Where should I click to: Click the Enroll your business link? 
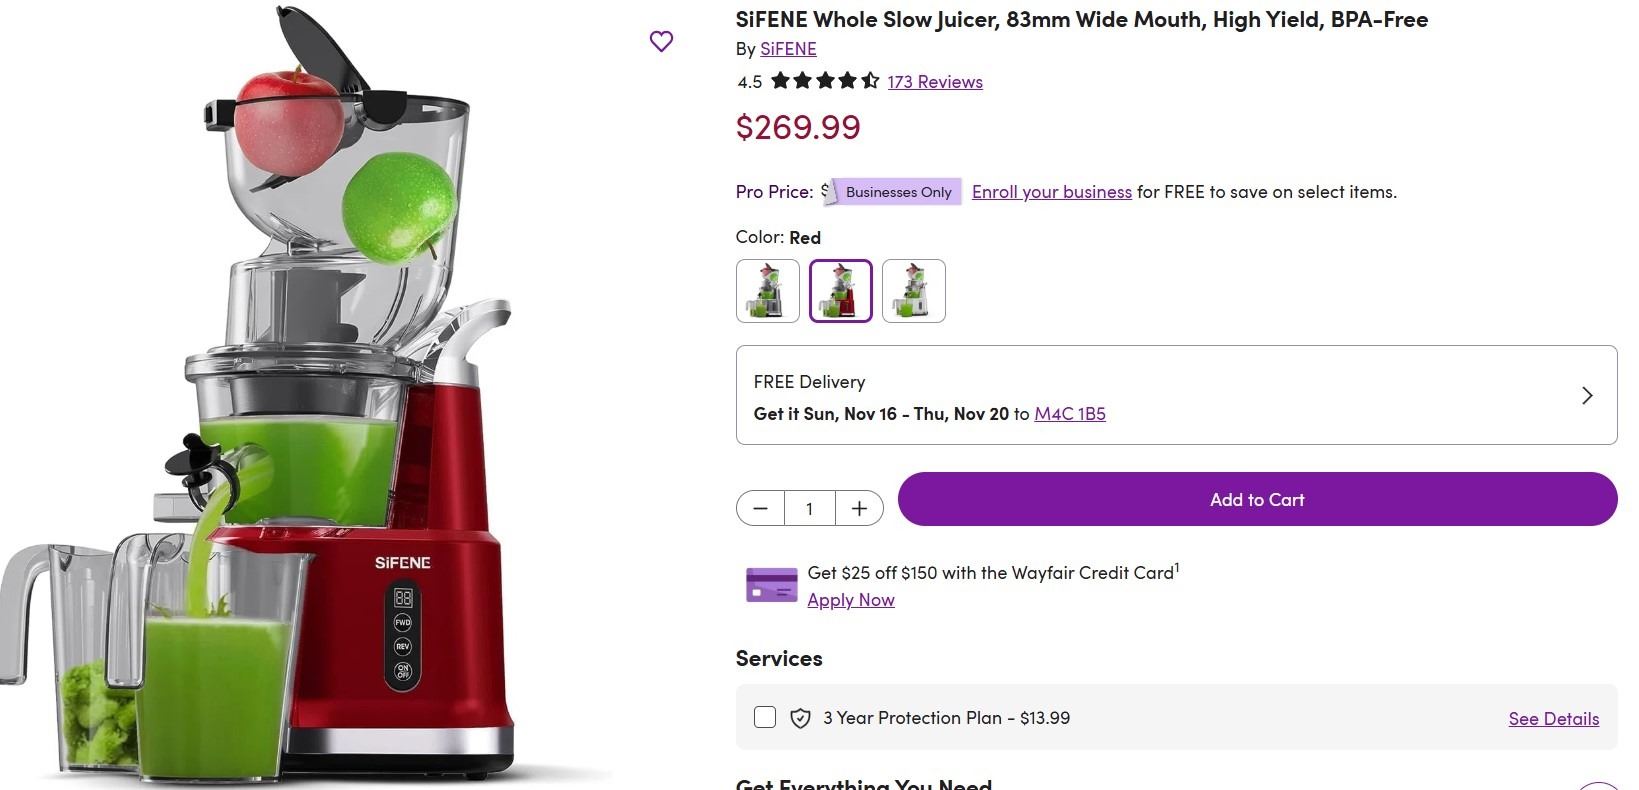click(x=1051, y=192)
